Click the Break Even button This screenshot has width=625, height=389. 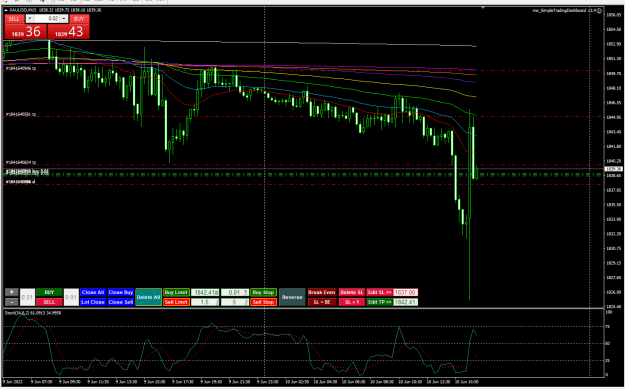pyautogui.click(x=322, y=292)
